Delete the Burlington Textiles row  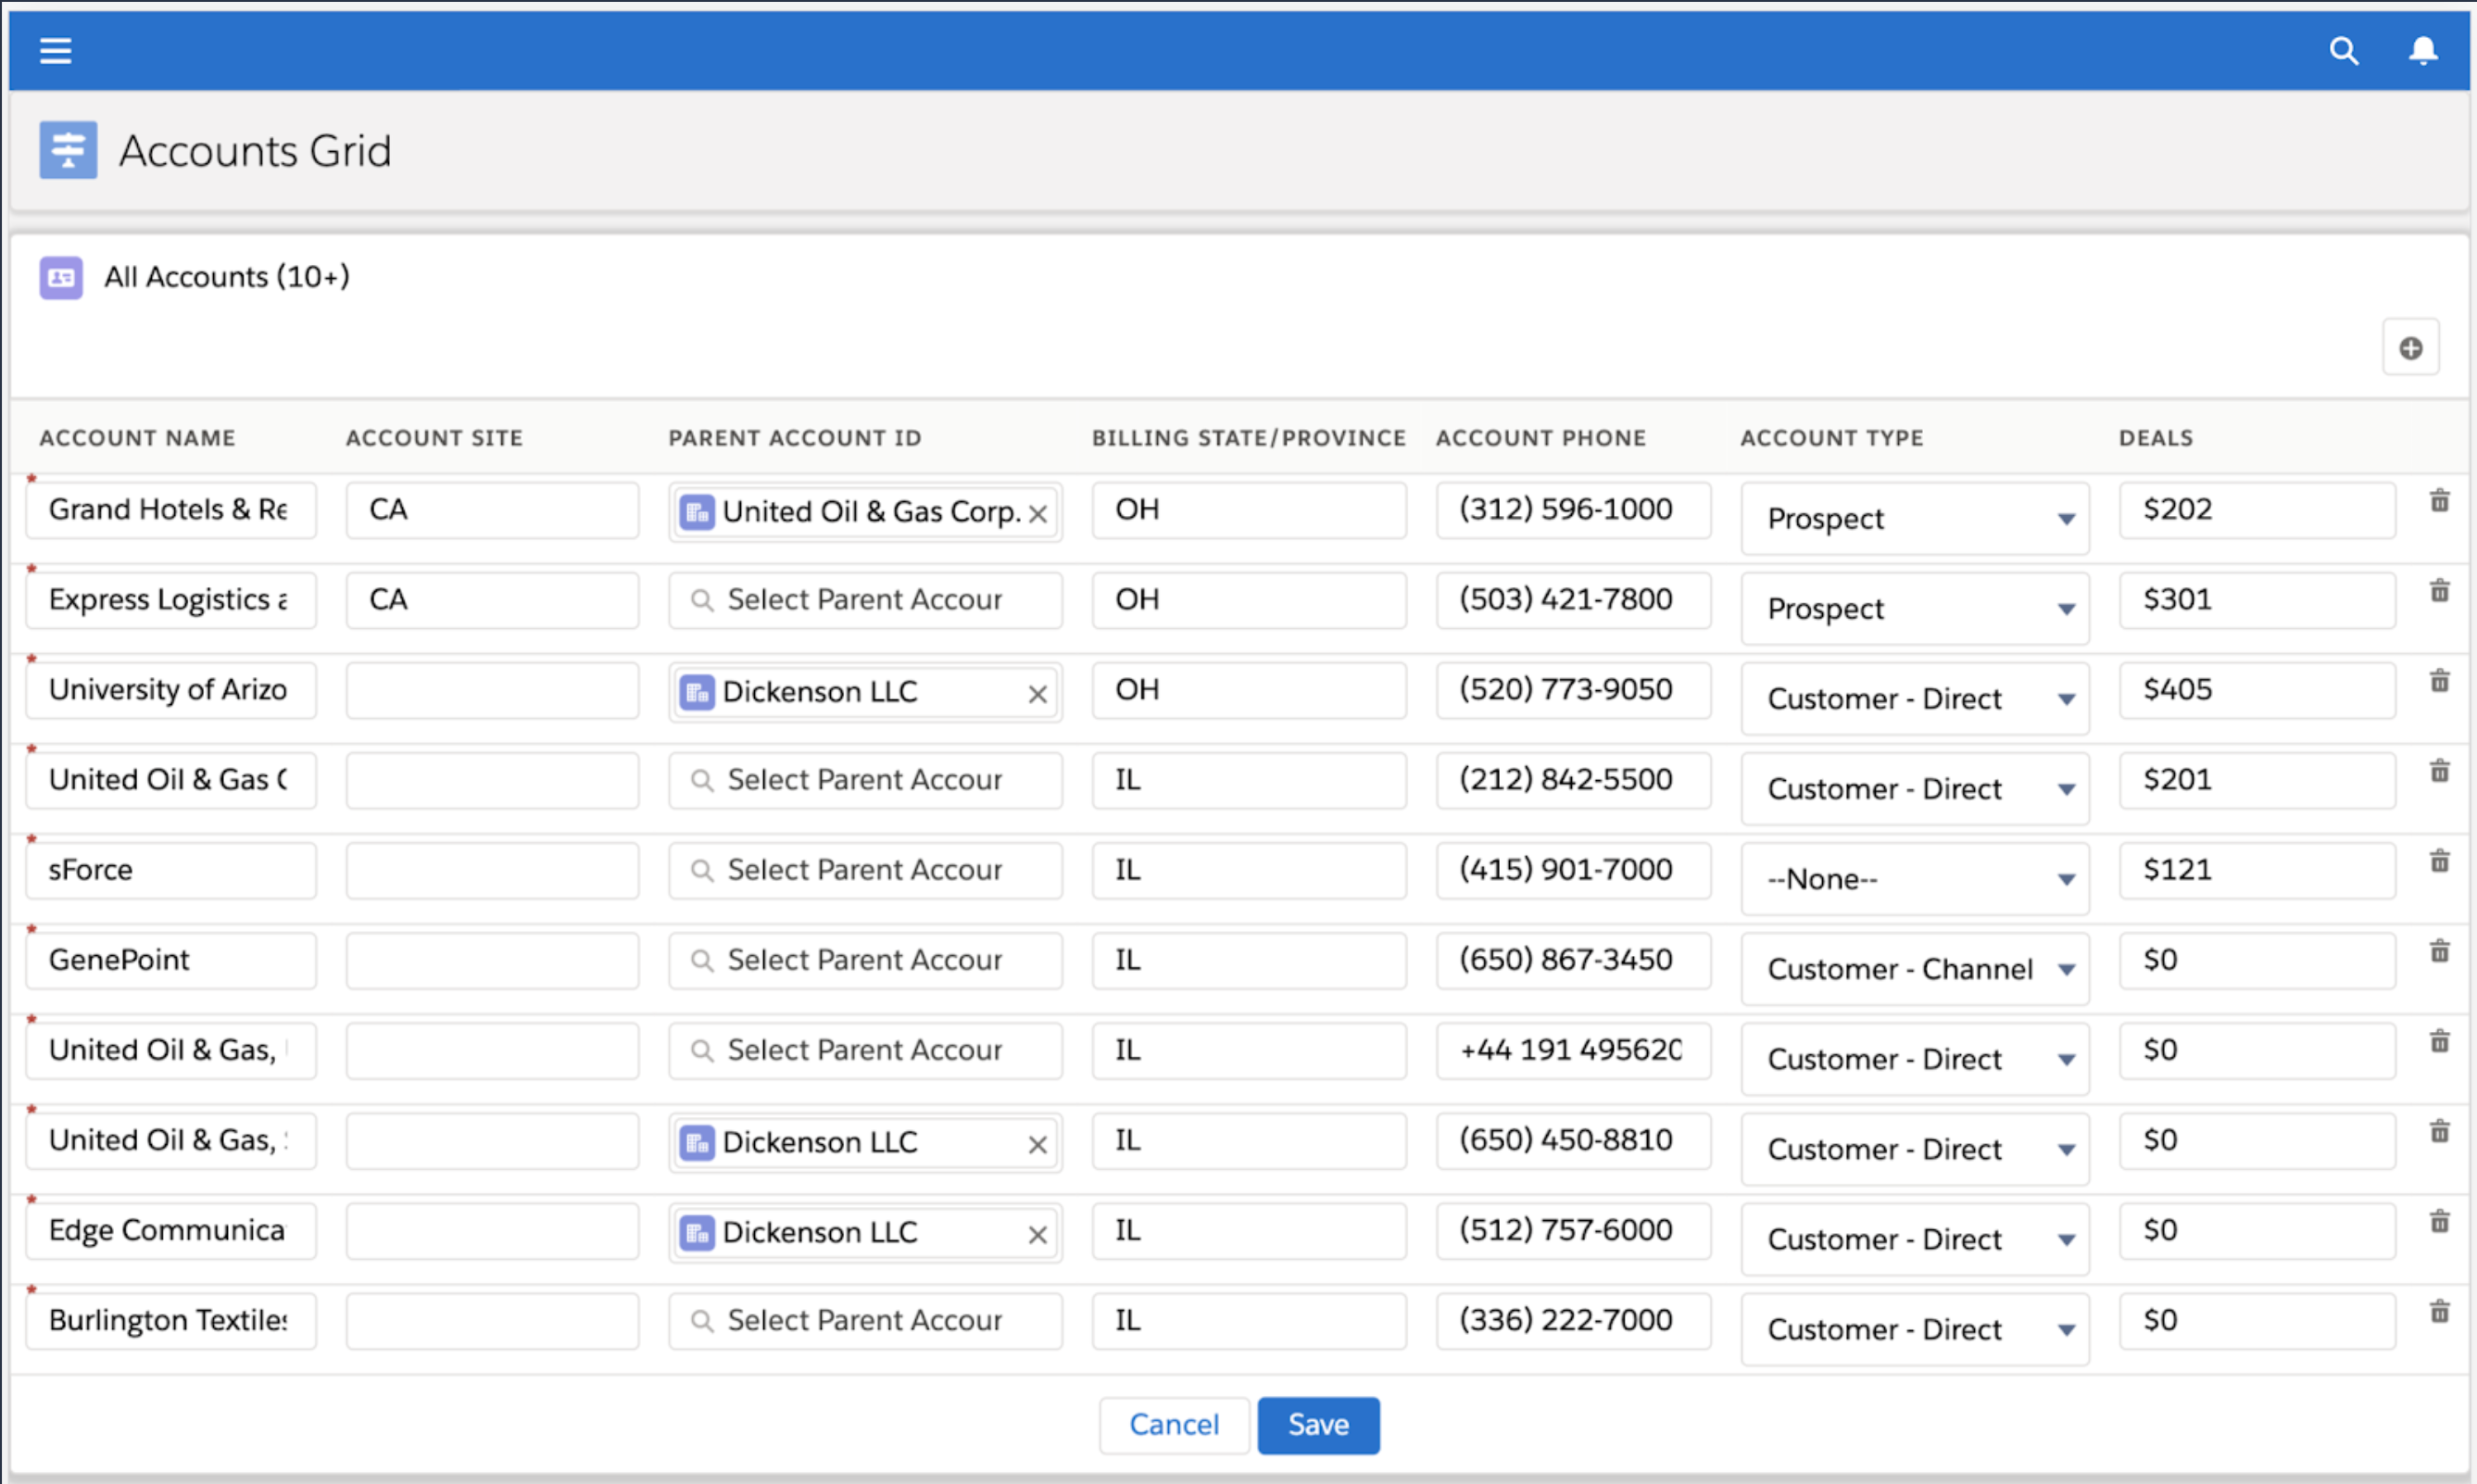click(x=2439, y=1311)
